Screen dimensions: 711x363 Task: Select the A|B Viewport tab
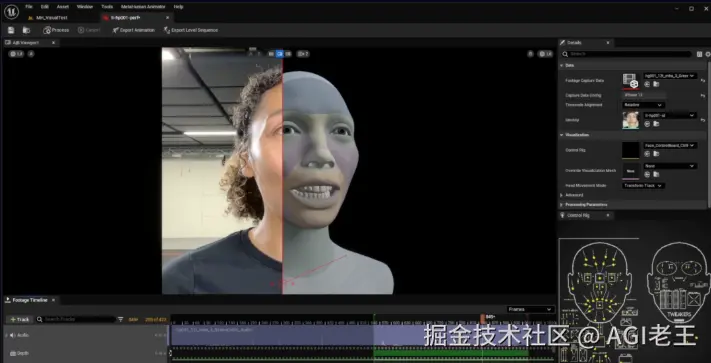[26, 43]
